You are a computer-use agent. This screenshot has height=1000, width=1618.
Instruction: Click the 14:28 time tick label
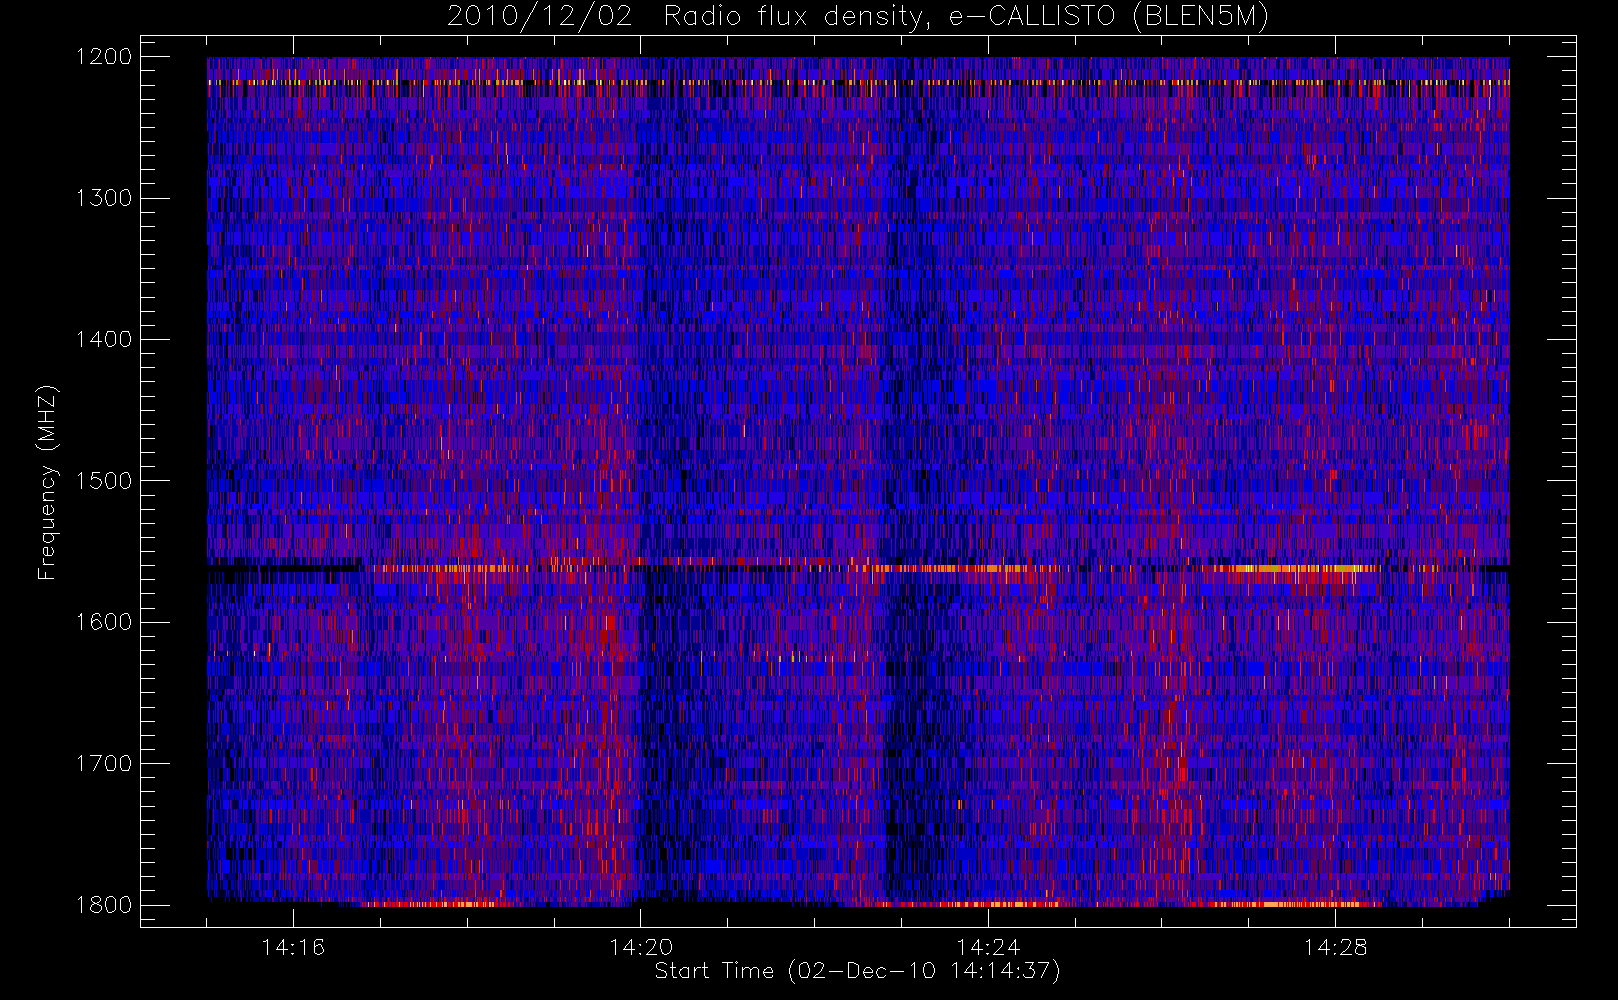pos(1336,946)
